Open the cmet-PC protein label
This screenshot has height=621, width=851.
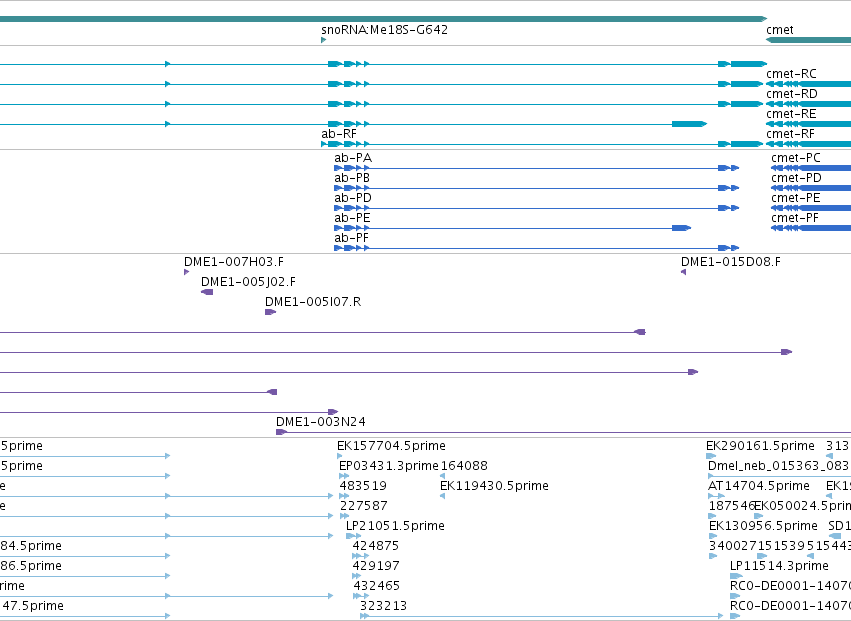coord(796,158)
